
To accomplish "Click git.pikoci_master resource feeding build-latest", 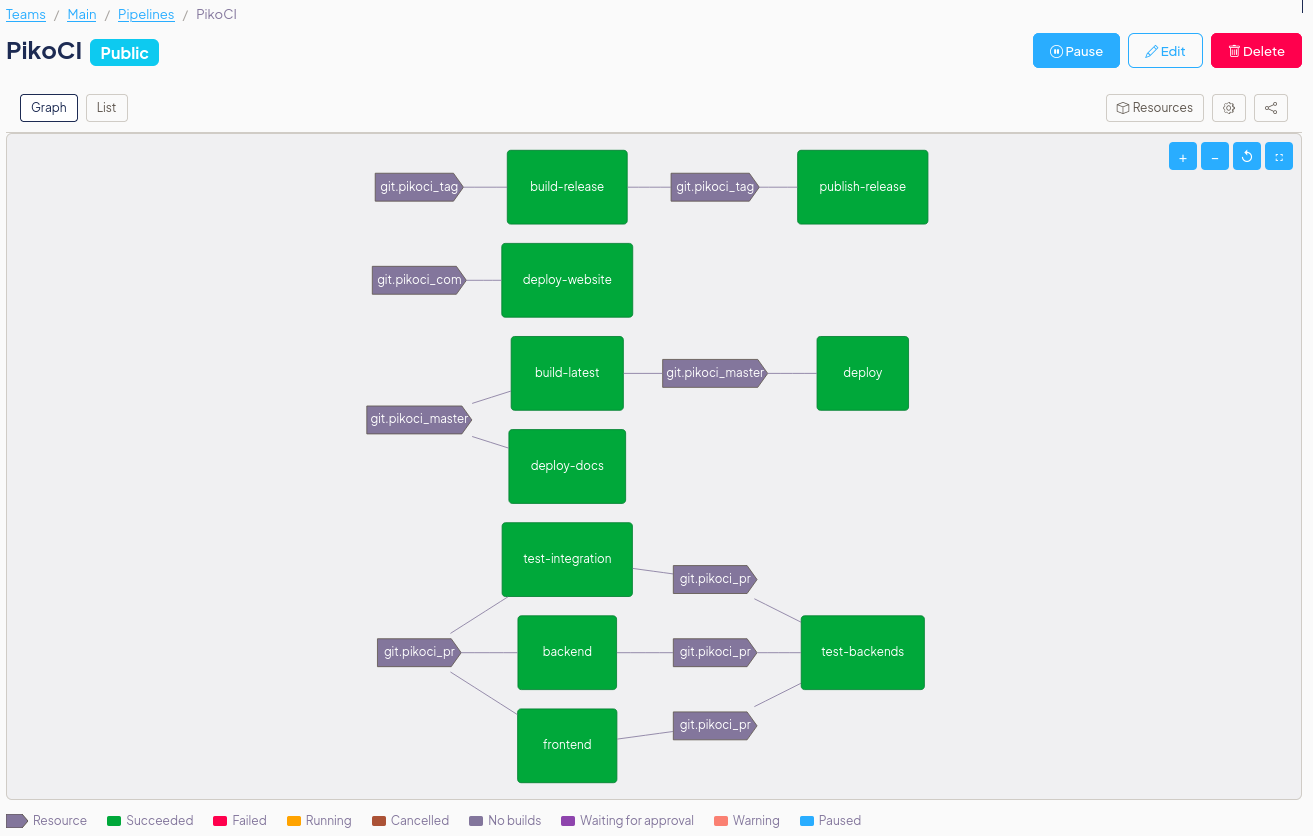I will 419,419.
